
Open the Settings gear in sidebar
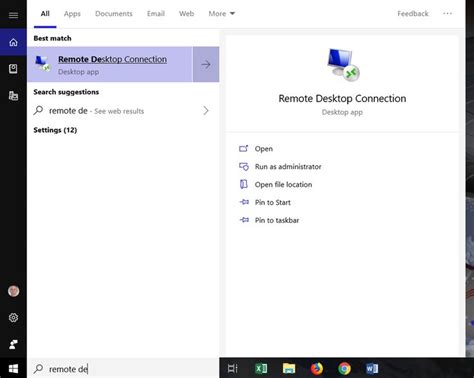point(13,318)
